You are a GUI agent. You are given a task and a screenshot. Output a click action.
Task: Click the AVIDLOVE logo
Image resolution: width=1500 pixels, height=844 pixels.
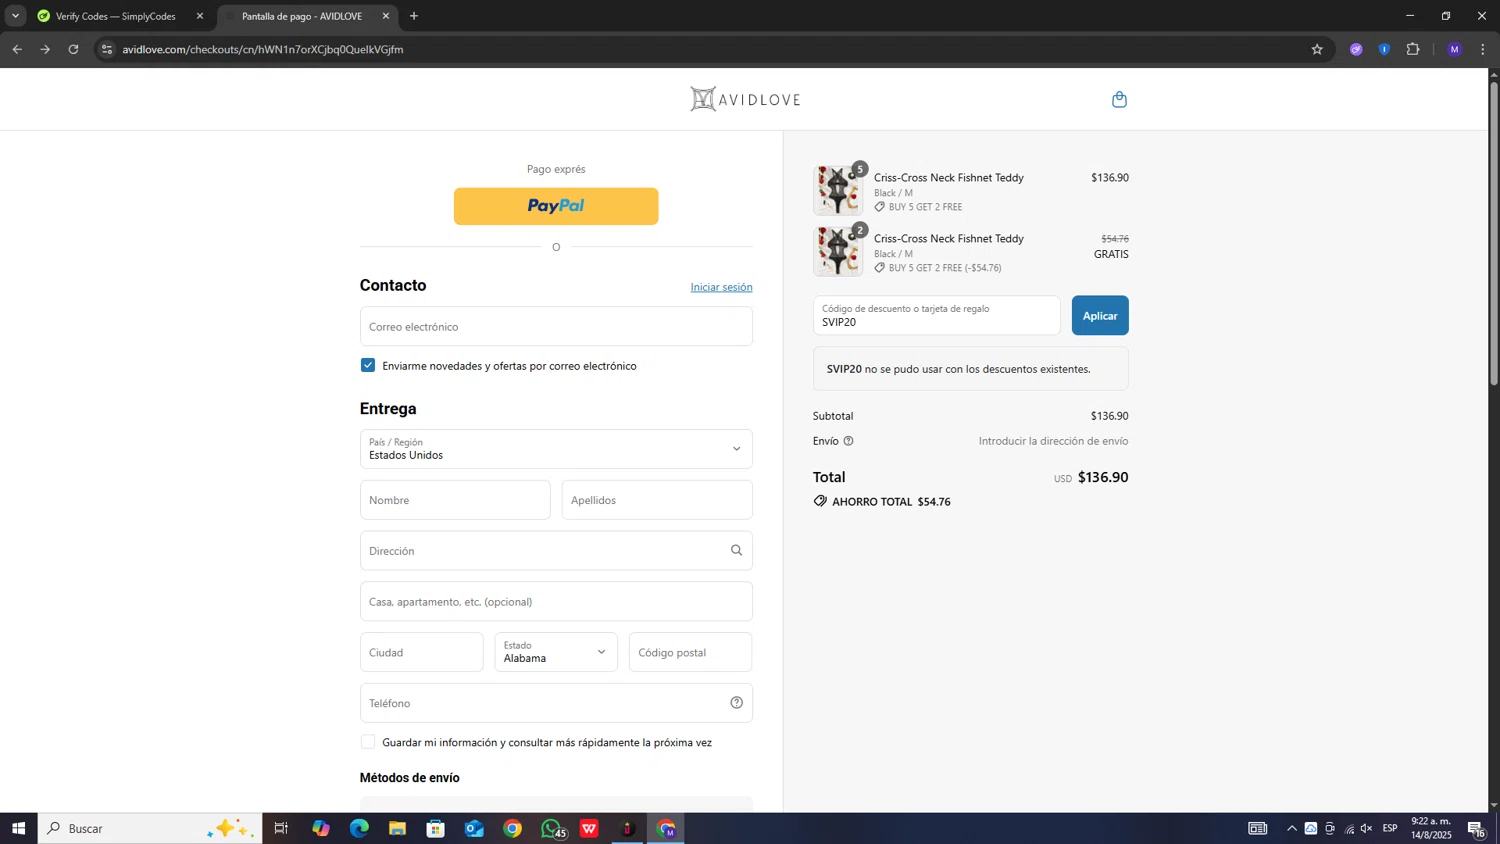(x=746, y=99)
